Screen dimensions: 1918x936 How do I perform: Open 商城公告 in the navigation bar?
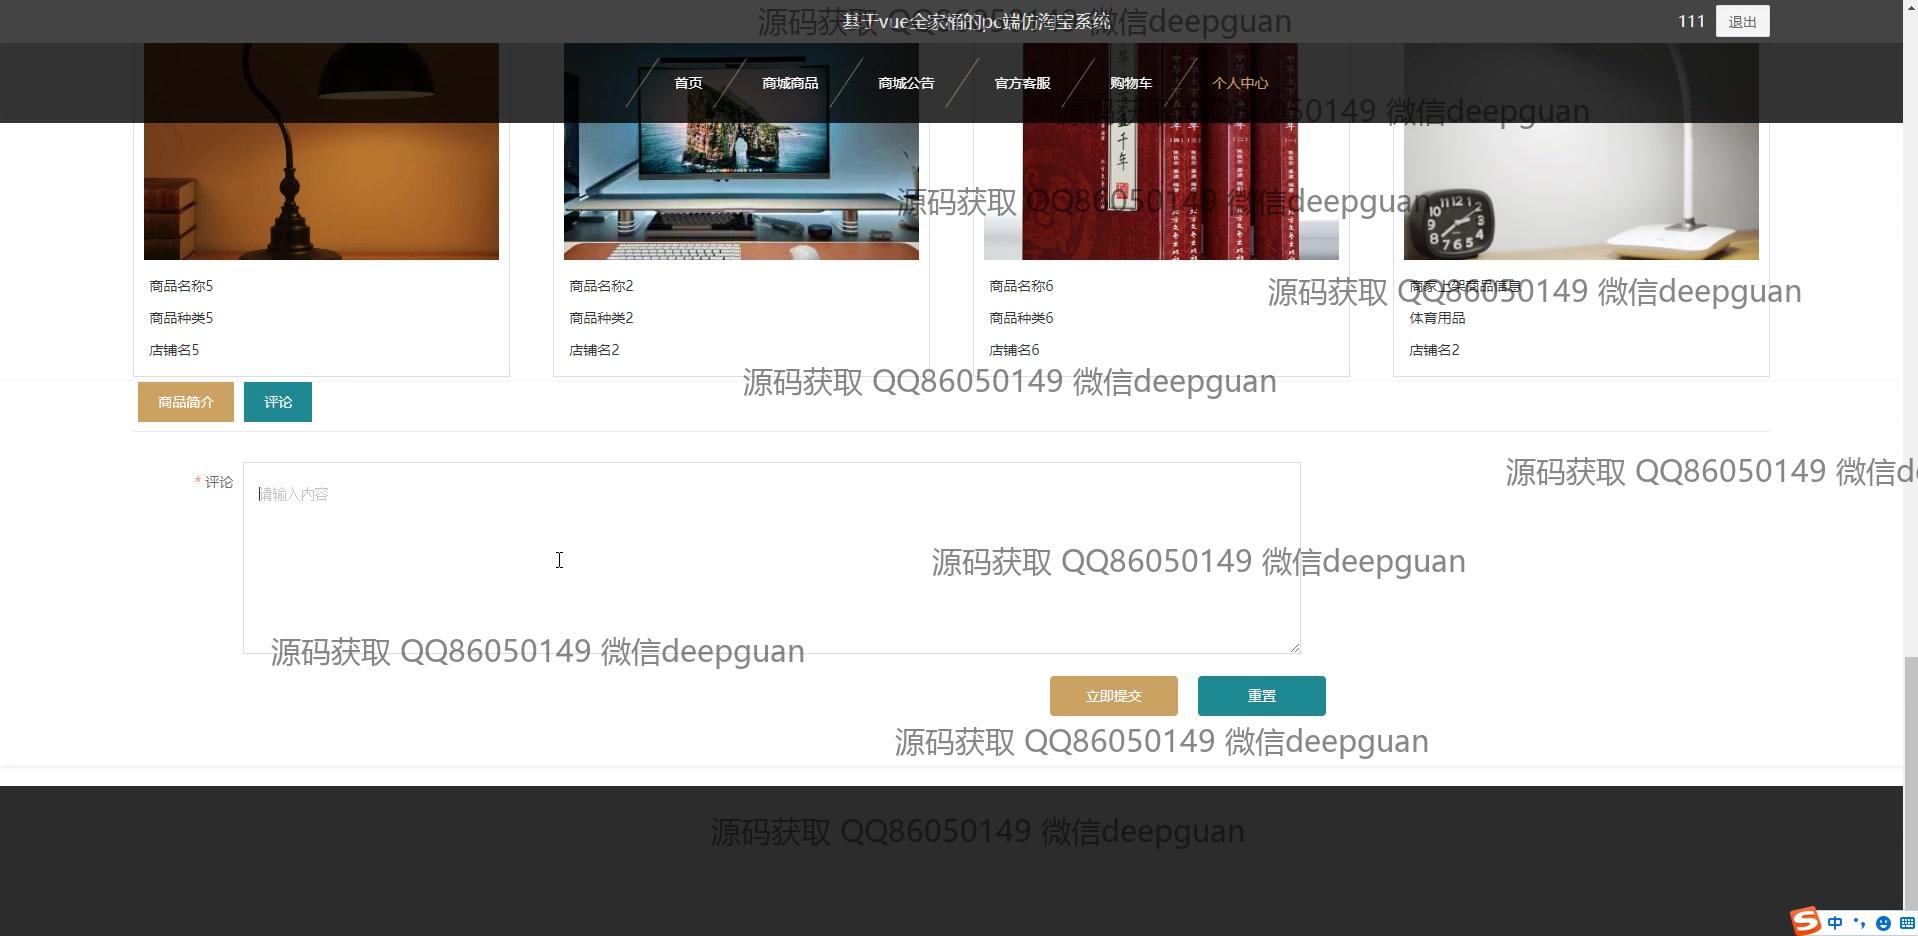(x=906, y=83)
